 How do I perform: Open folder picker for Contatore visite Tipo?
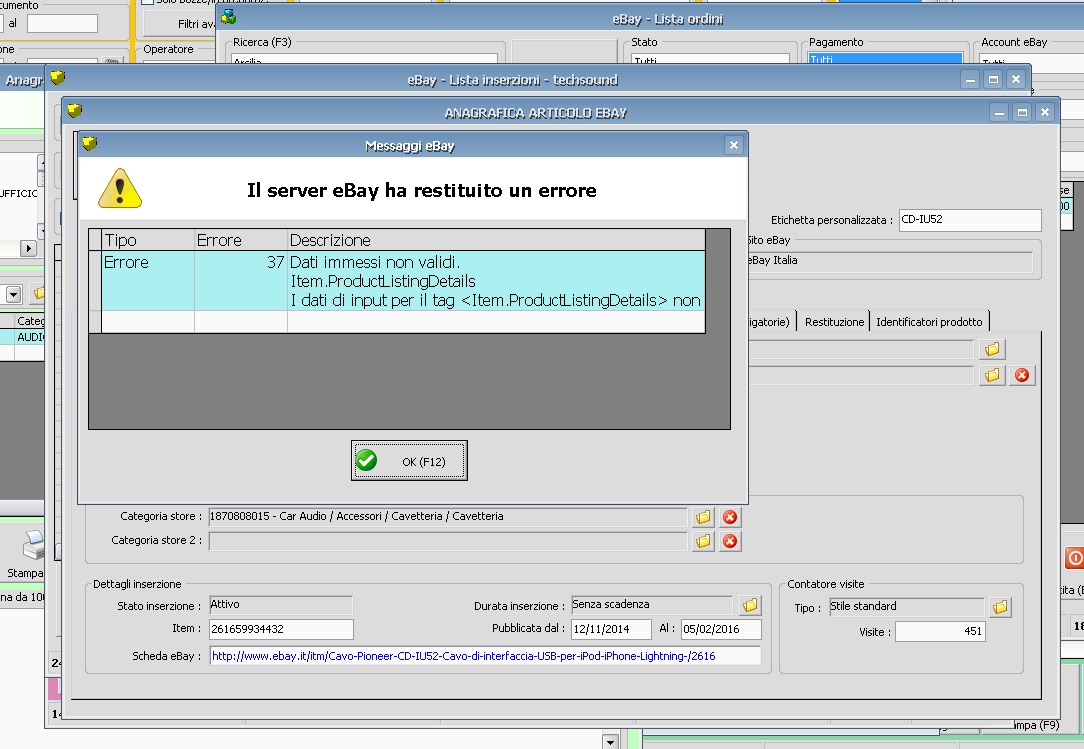pyautogui.click(x=1000, y=607)
